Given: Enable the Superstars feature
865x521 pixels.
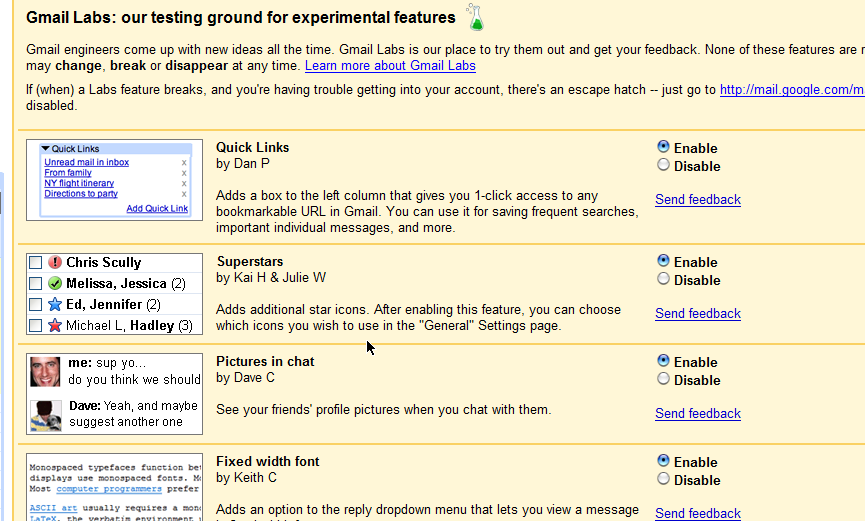Looking at the screenshot, I should tap(663, 260).
